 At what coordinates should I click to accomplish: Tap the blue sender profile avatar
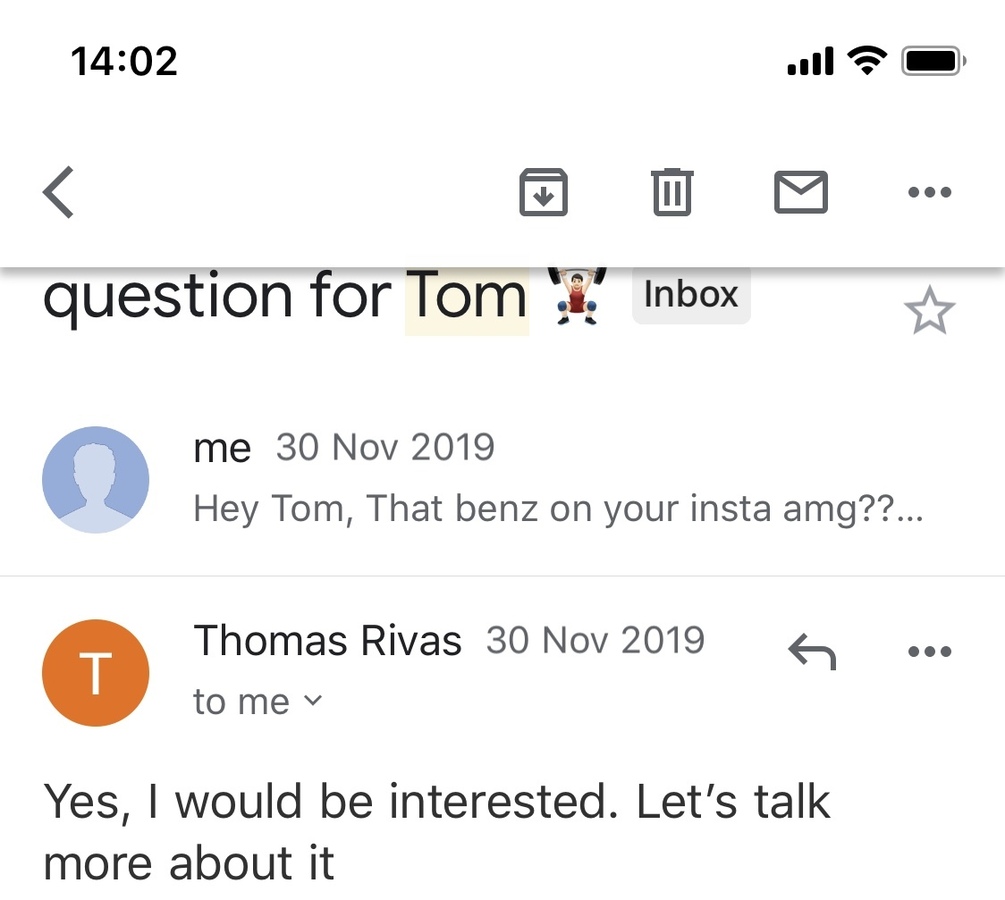(x=96, y=480)
